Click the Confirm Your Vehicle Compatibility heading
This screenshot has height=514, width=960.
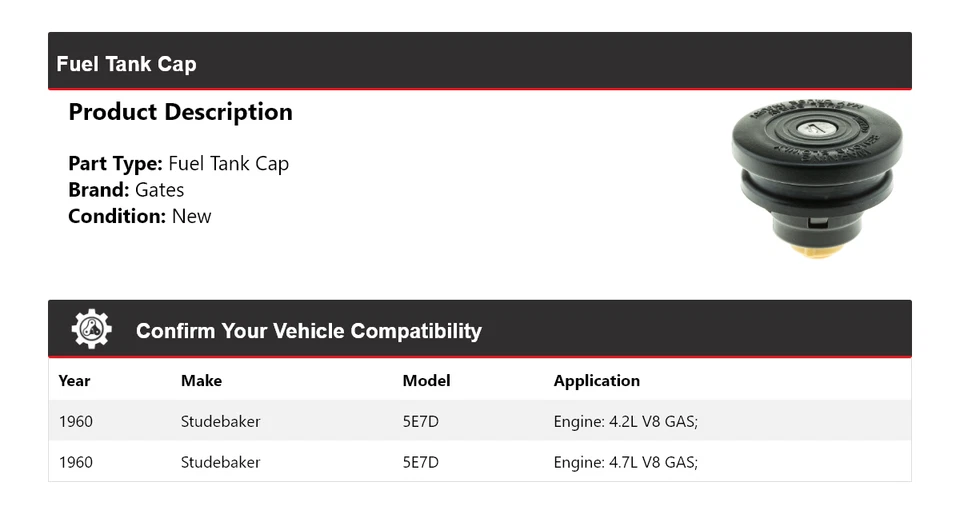pyautogui.click(x=308, y=331)
